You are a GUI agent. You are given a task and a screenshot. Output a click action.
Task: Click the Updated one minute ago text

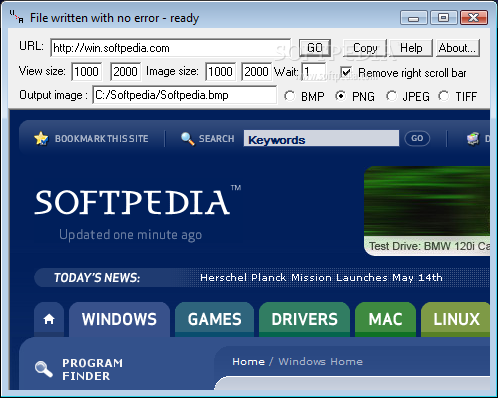pyautogui.click(x=130, y=235)
